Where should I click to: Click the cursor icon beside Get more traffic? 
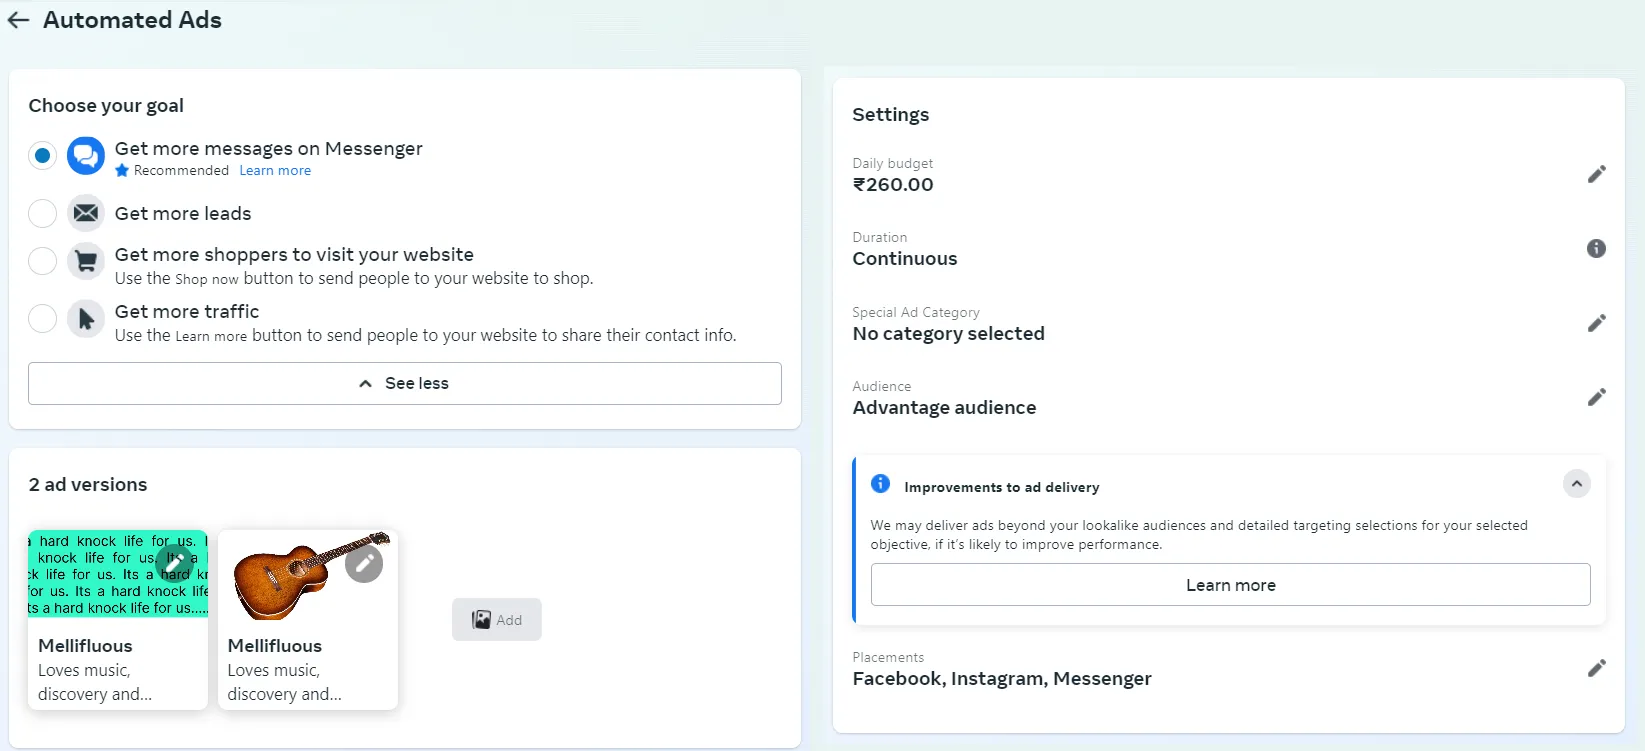pyautogui.click(x=85, y=318)
